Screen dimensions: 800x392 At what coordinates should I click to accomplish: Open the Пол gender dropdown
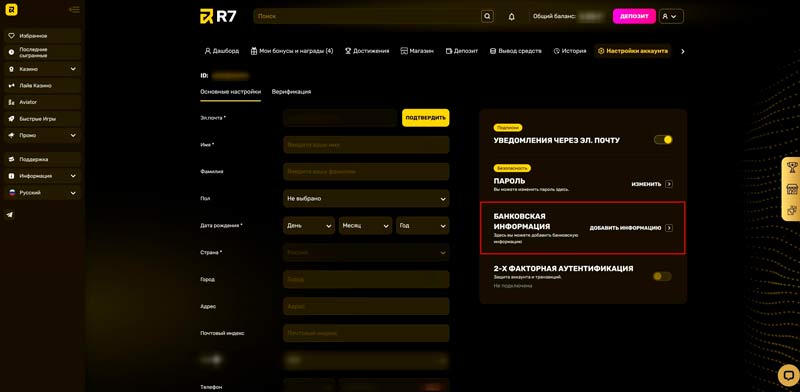click(366, 199)
